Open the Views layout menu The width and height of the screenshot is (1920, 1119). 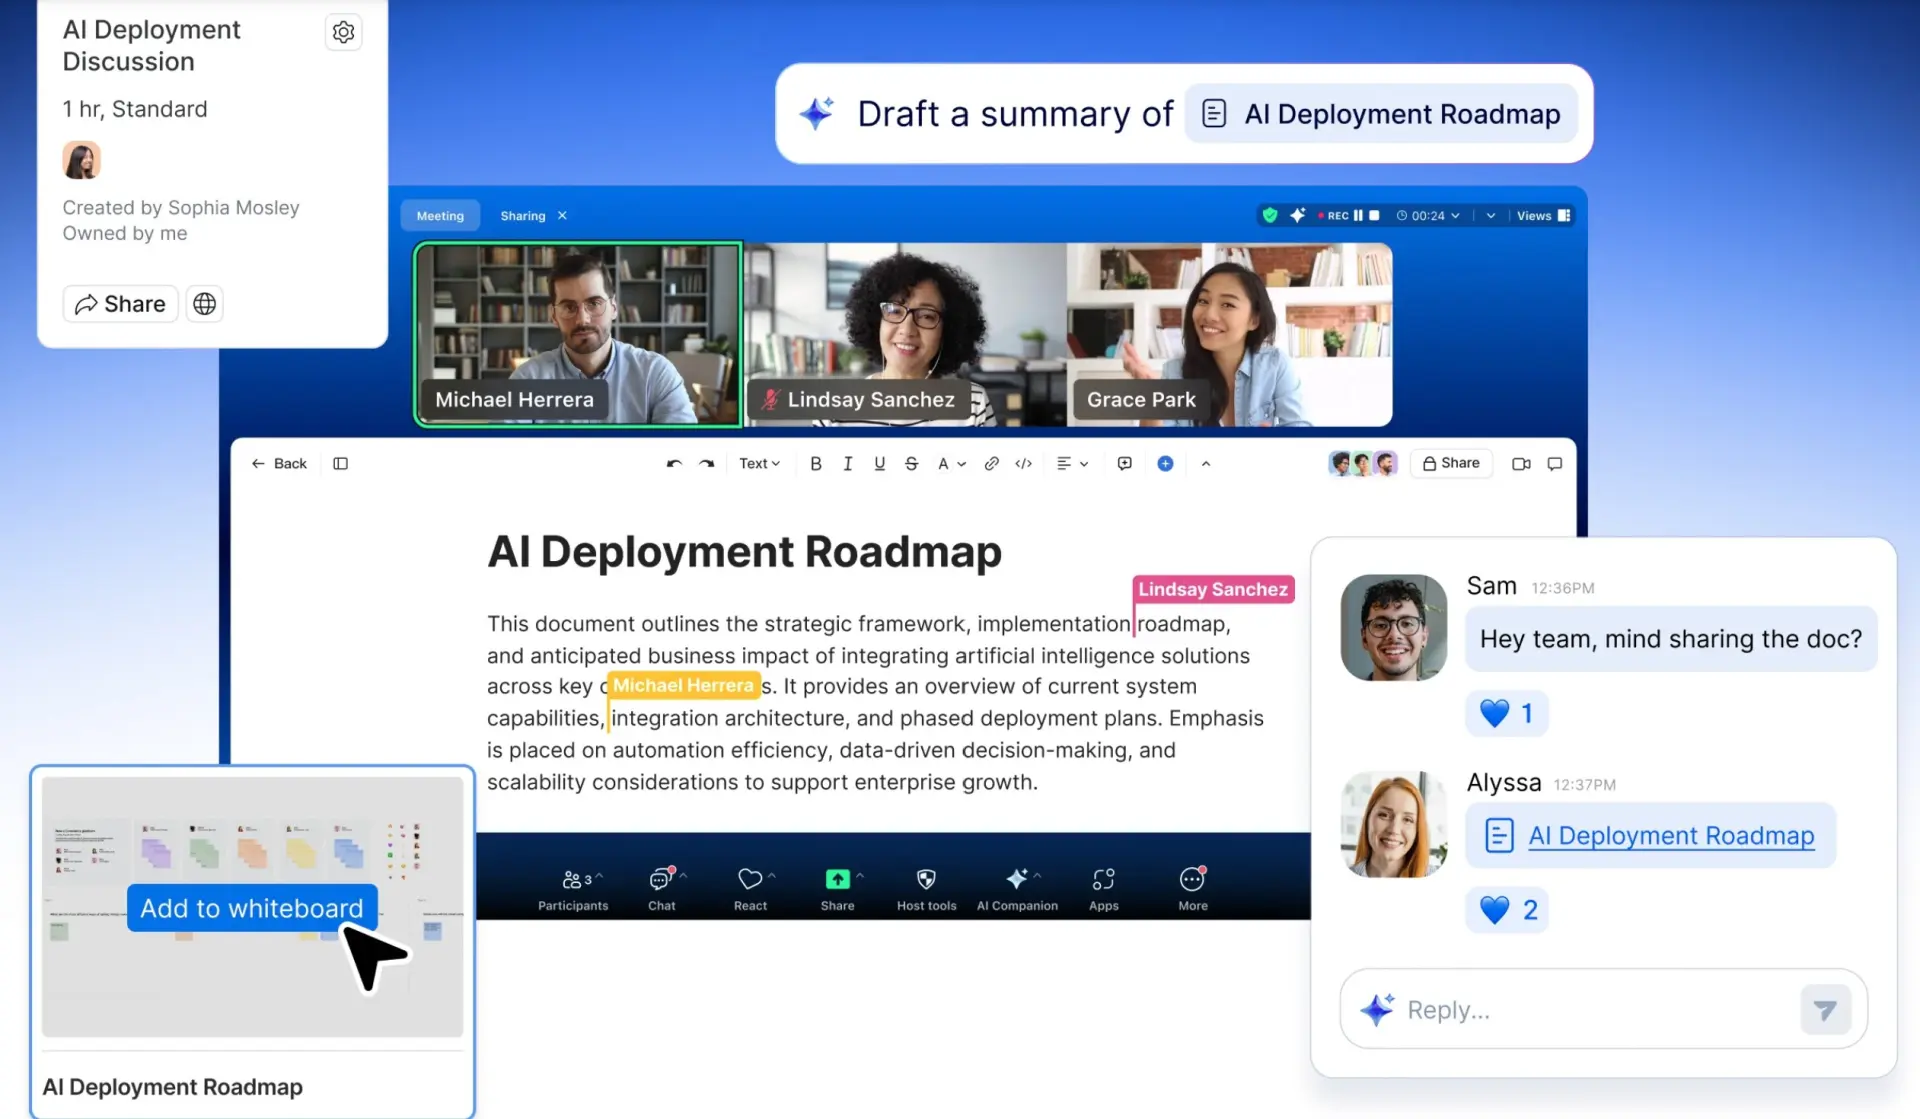[1543, 215]
